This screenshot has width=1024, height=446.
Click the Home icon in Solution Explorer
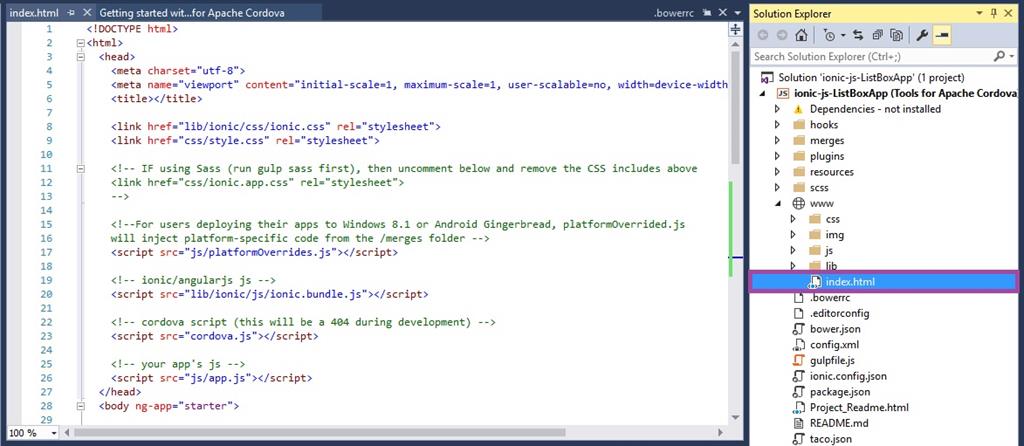pos(801,35)
